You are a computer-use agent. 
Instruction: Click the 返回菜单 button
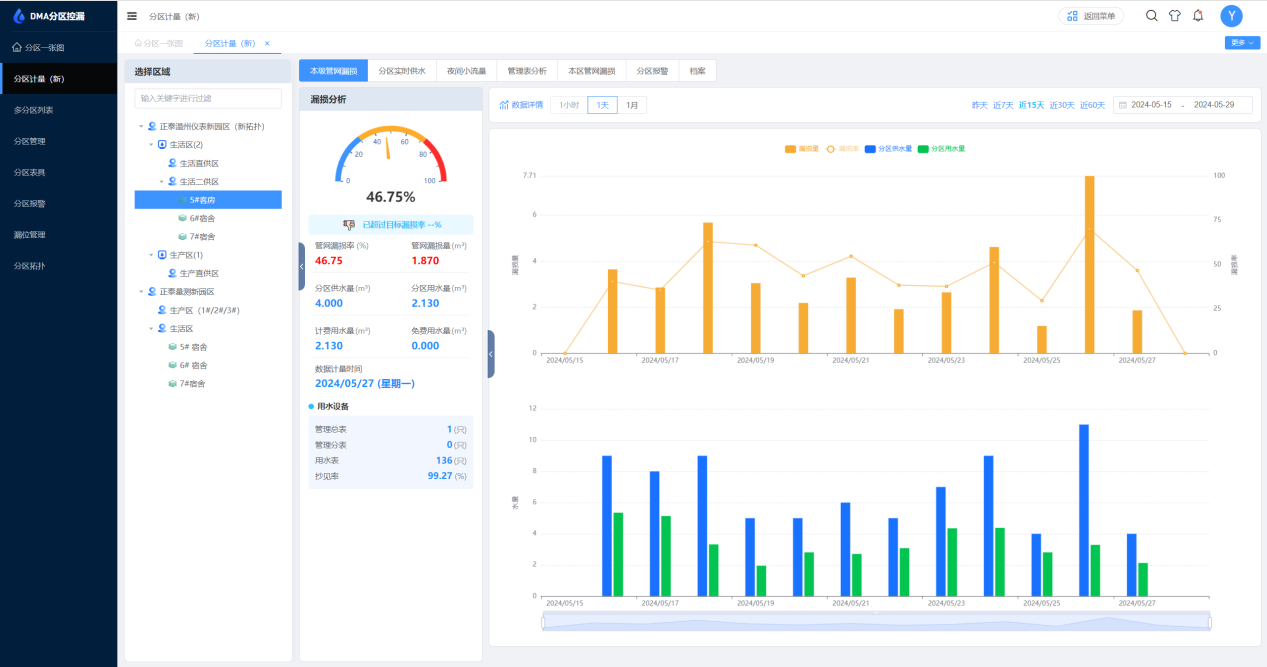point(1091,16)
